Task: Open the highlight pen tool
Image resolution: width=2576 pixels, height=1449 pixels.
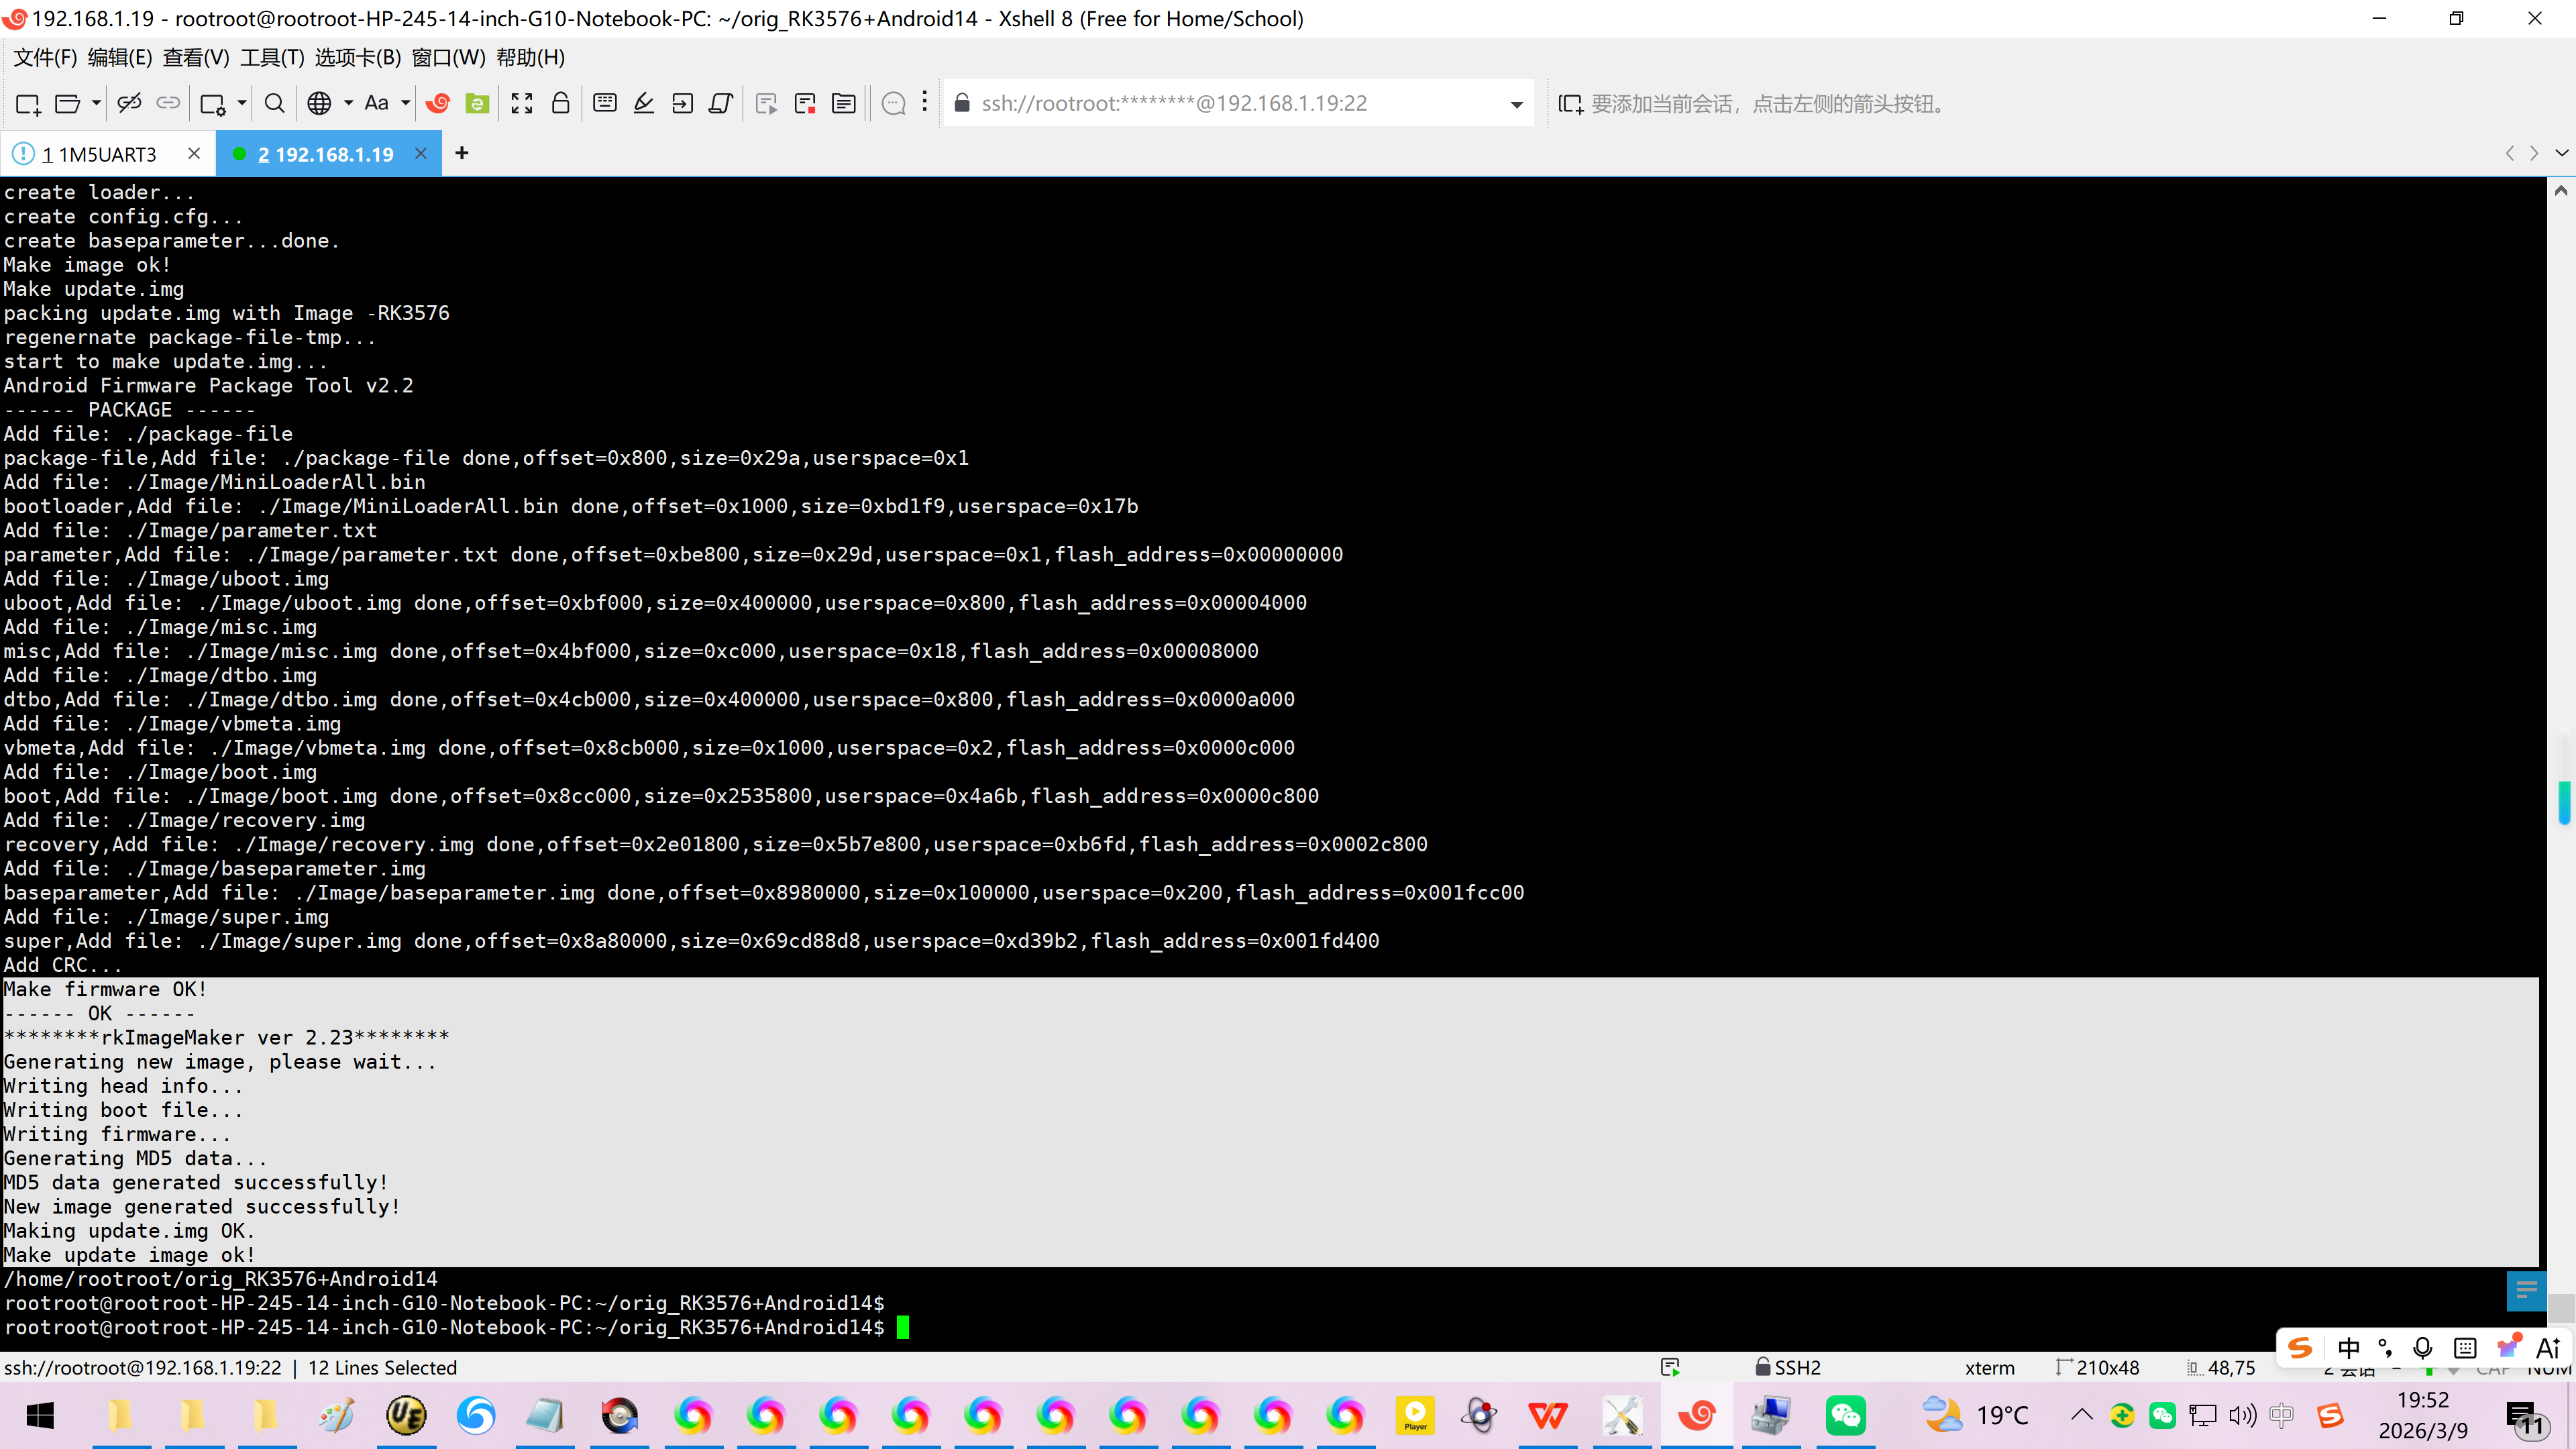Action: [644, 103]
